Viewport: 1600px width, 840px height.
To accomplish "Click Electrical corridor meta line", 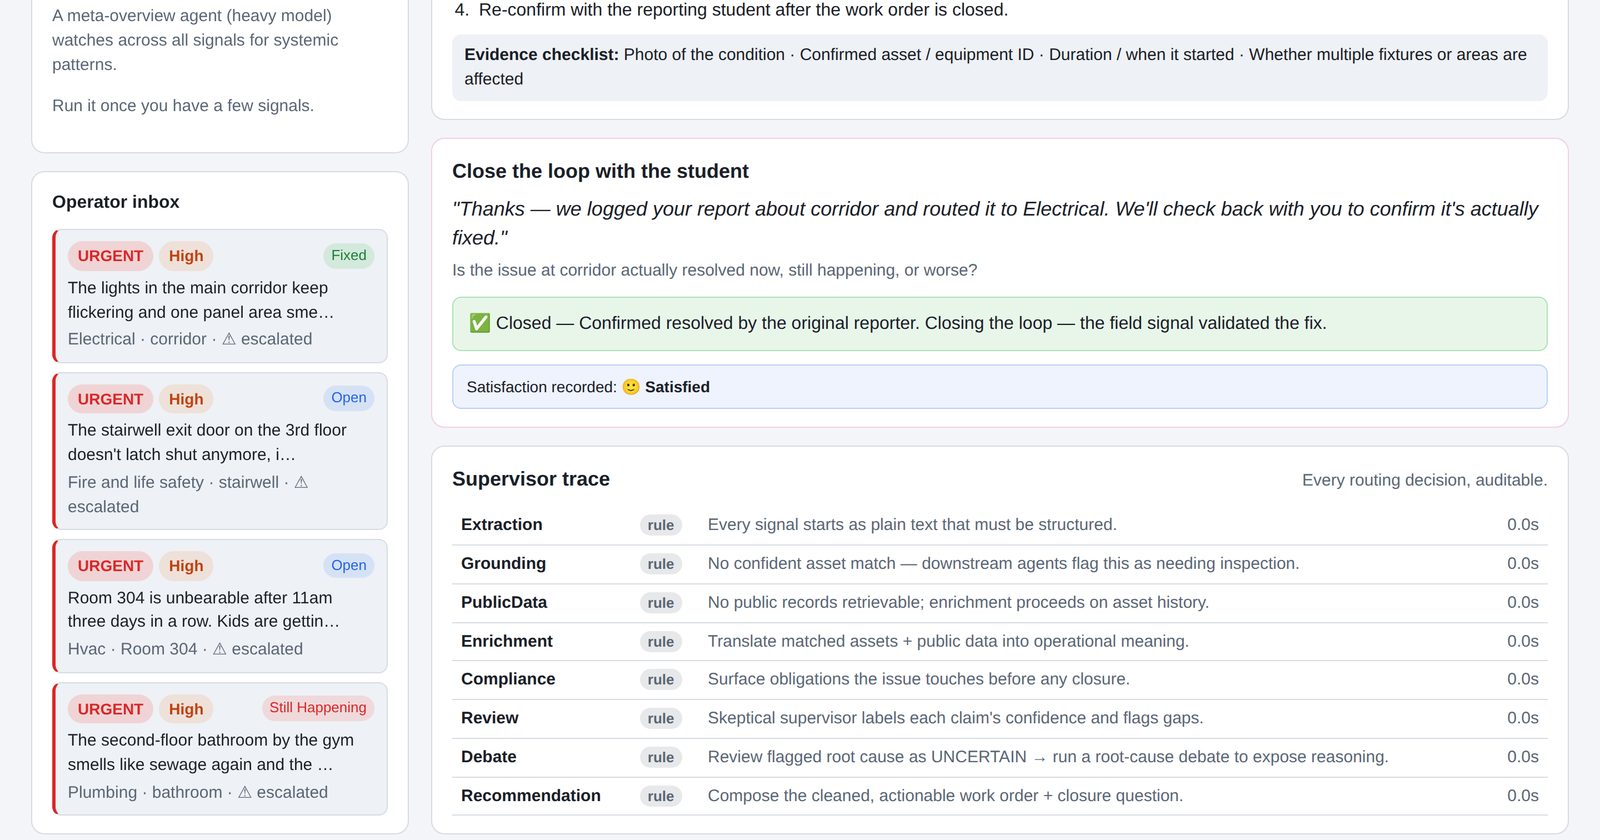I will 190,339.
